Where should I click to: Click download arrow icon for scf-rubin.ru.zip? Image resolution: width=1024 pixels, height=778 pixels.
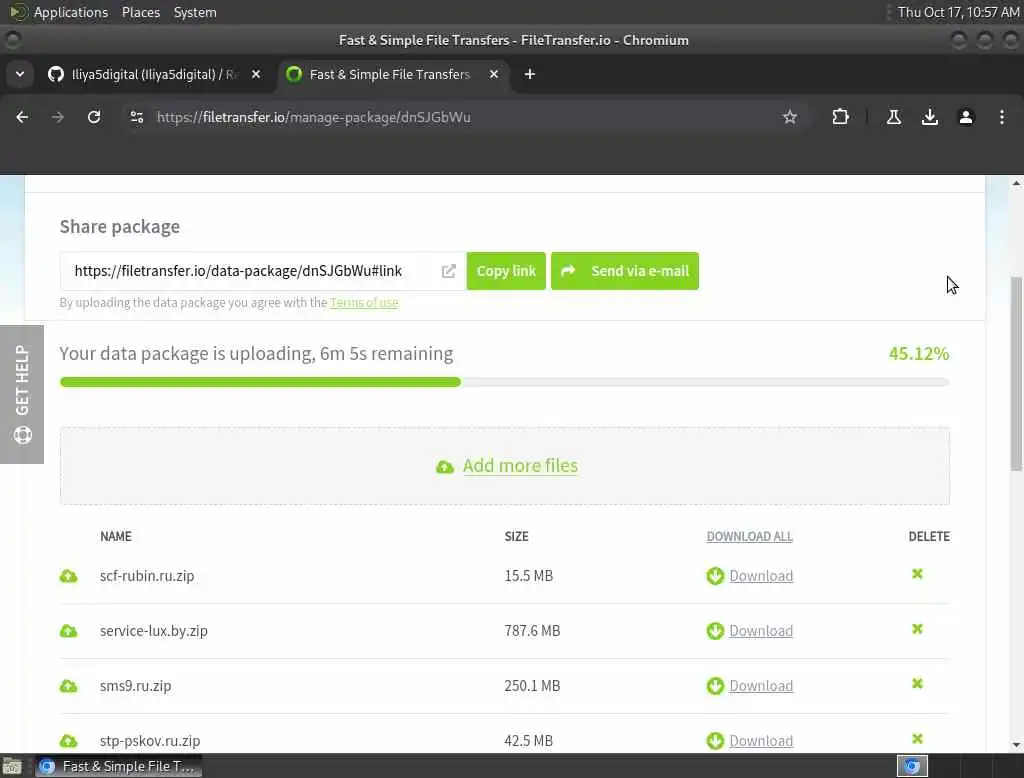click(x=715, y=575)
